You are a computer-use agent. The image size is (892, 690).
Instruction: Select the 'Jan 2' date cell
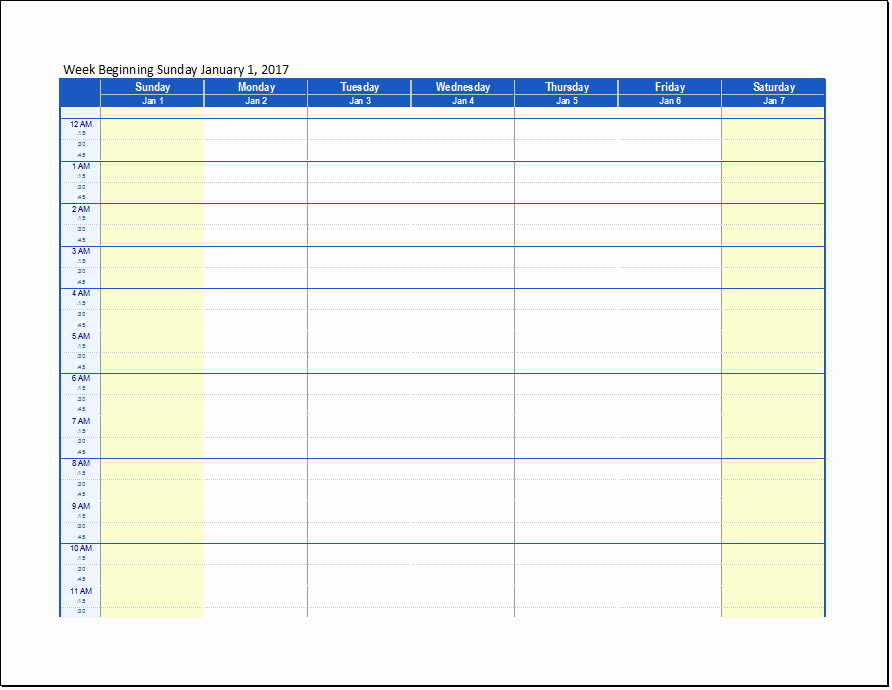point(256,101)
